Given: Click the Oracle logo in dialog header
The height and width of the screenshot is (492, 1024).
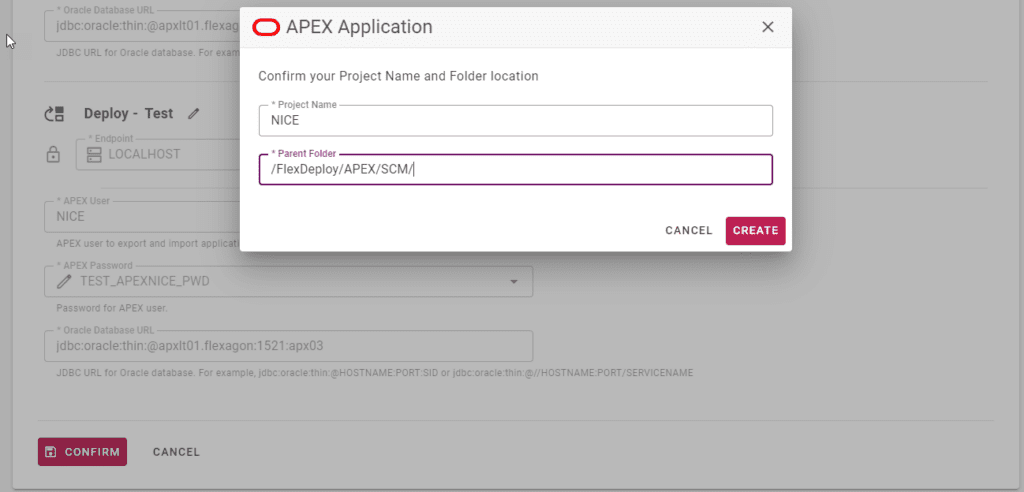Looking at the screenshot, I should click(266, 27).
